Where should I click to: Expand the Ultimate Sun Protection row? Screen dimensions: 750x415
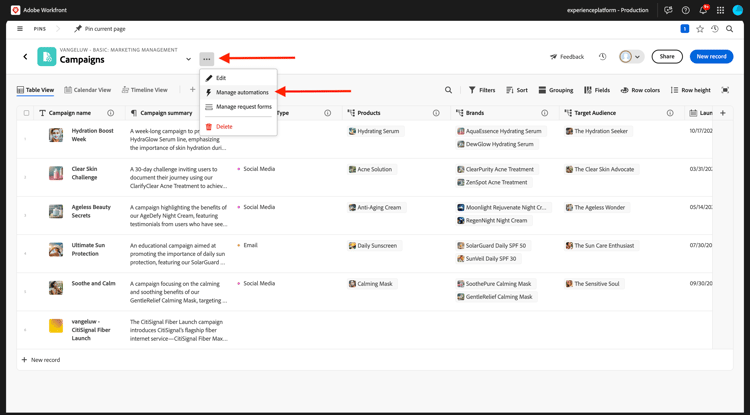tap(25, 253)
